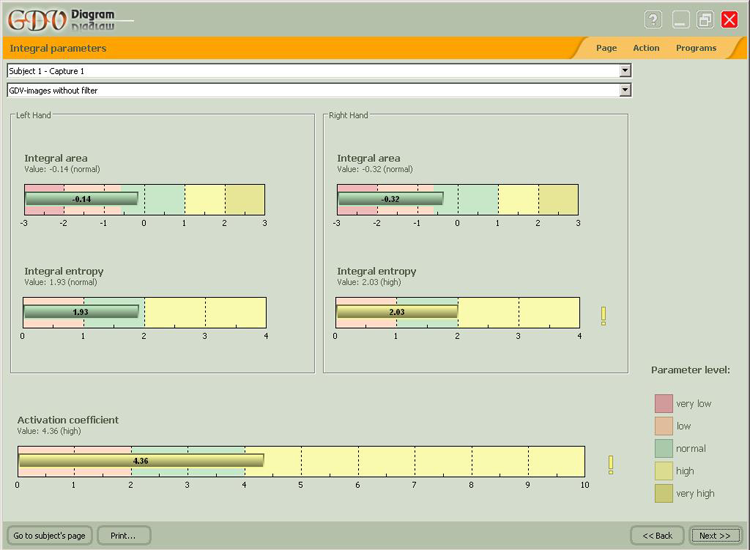
Task: Click Go to subject's page button
Action: point(50,535)
